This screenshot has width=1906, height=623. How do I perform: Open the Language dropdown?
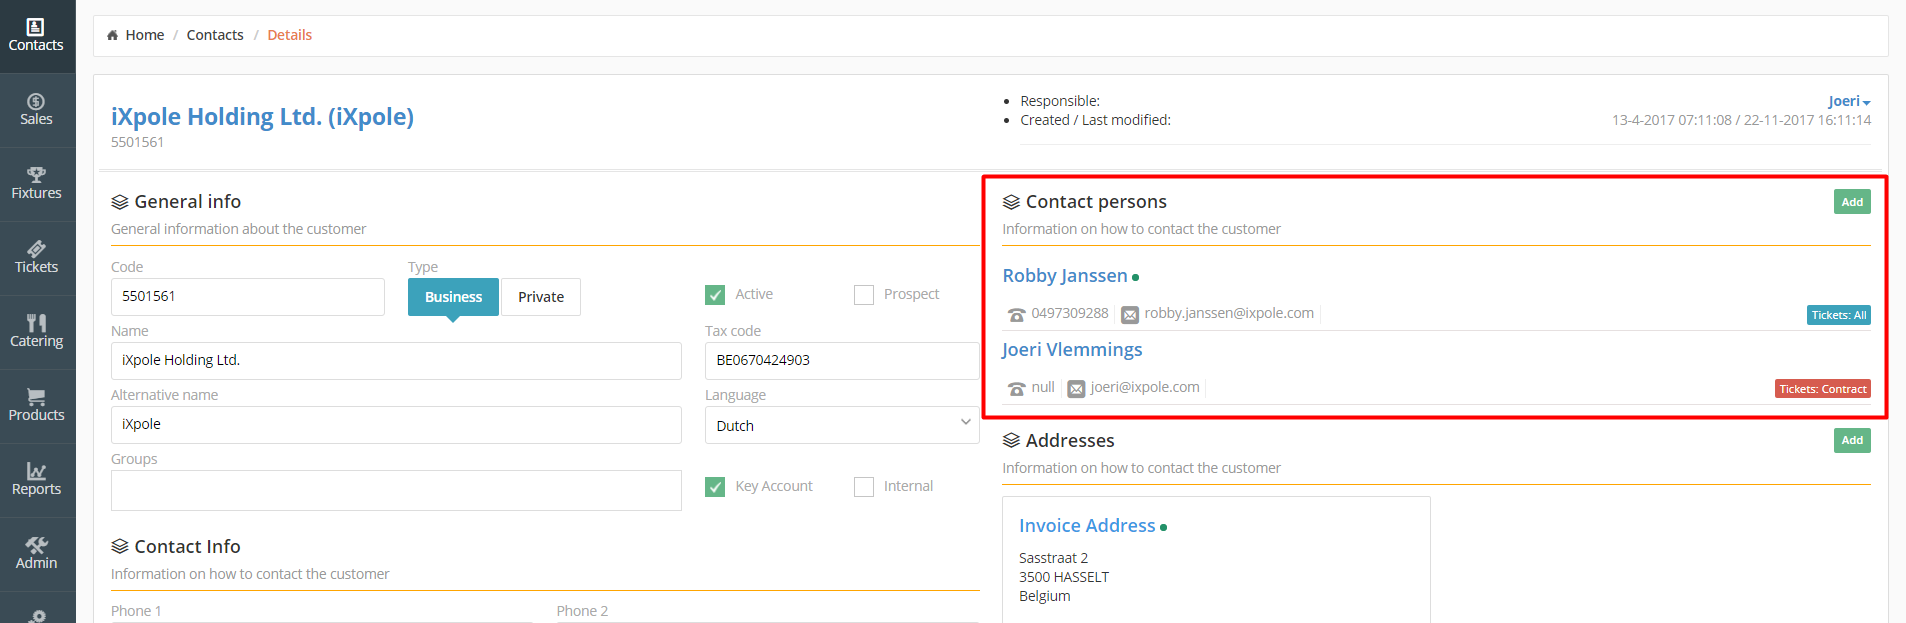(842, 425)
